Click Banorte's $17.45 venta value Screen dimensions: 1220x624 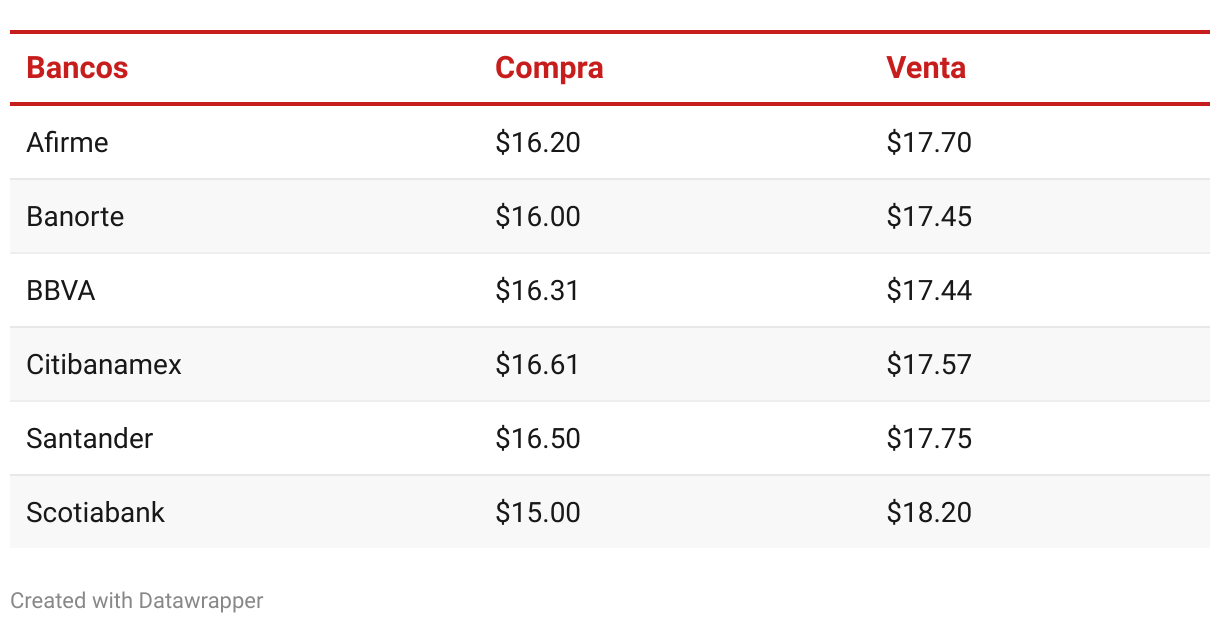click(929, 216)
